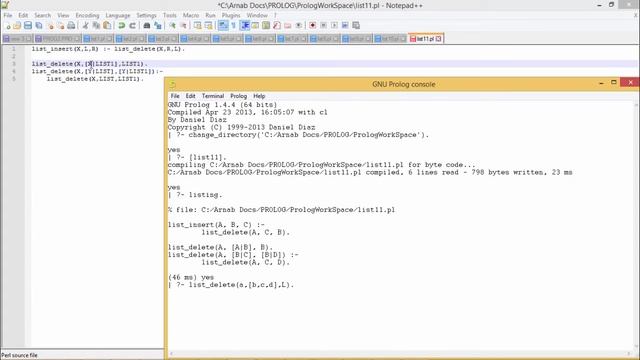Screen dimensions: 640x360
Task: Open the Language menu
Action: tap(118, 15)
